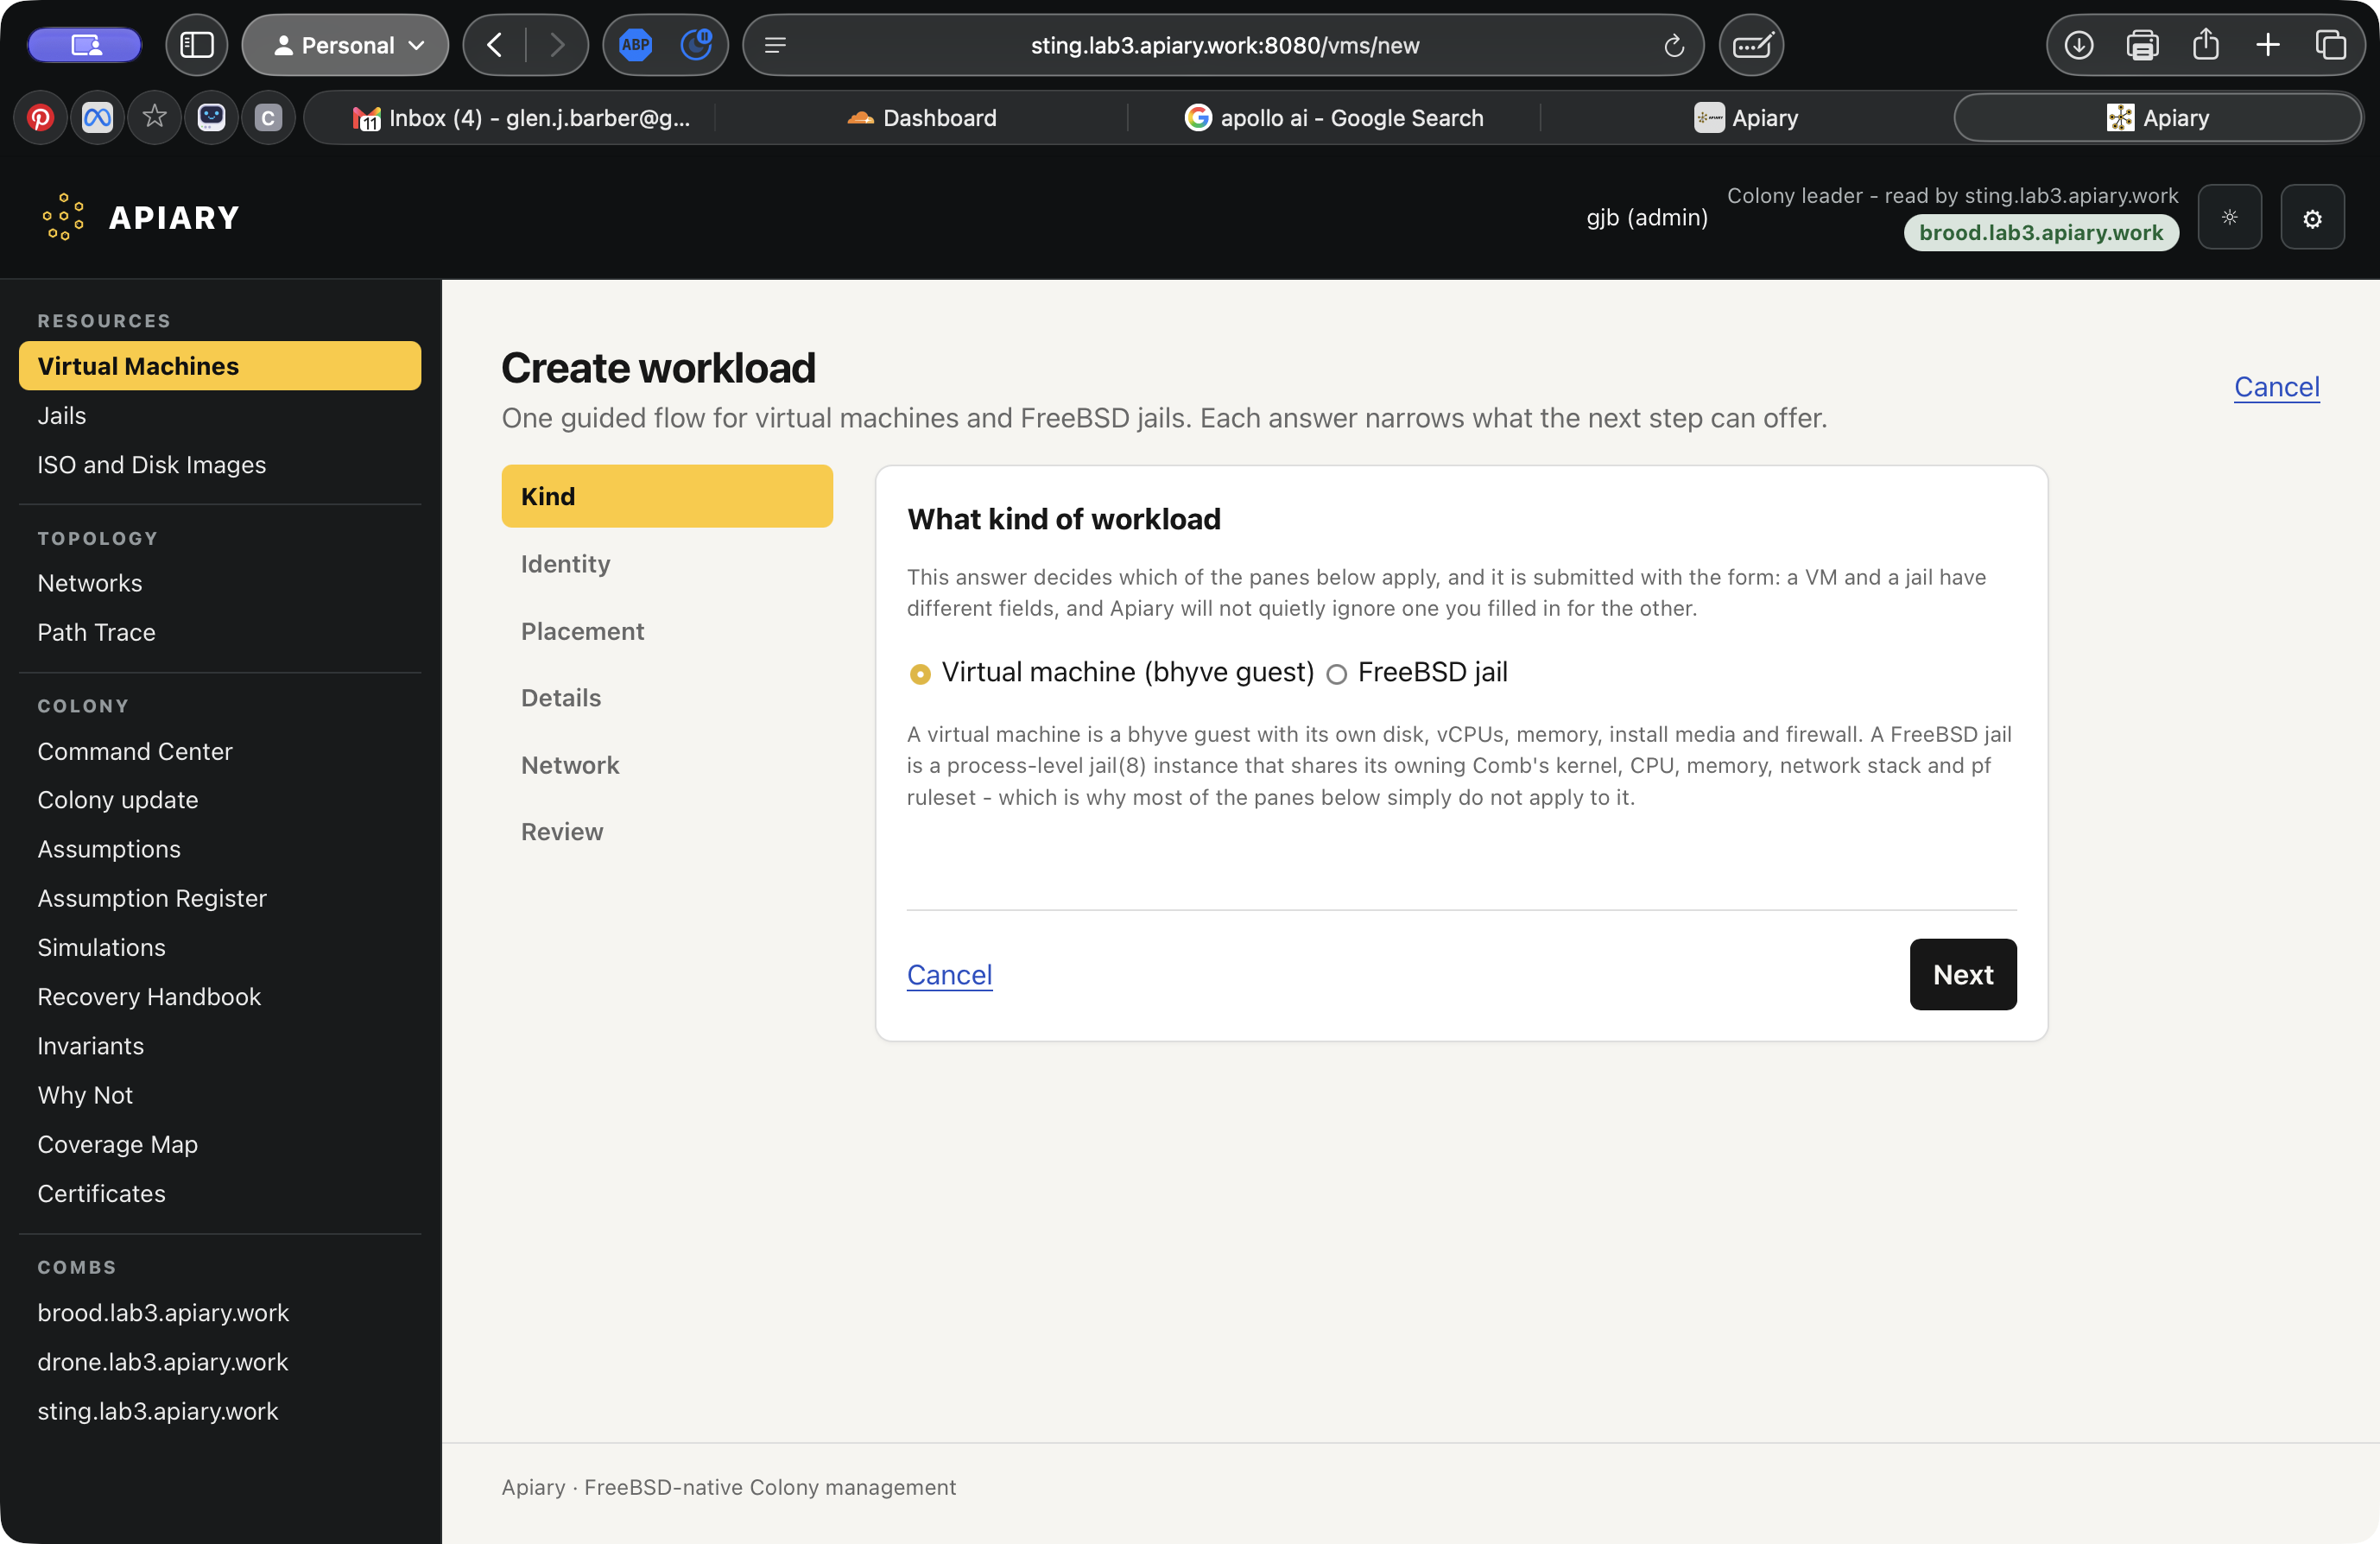Image resolution: width=2380 pixels, height=1544 pixels.
Task: Click the Apiary settings gear icon
Action: (x=2312, y=218)
